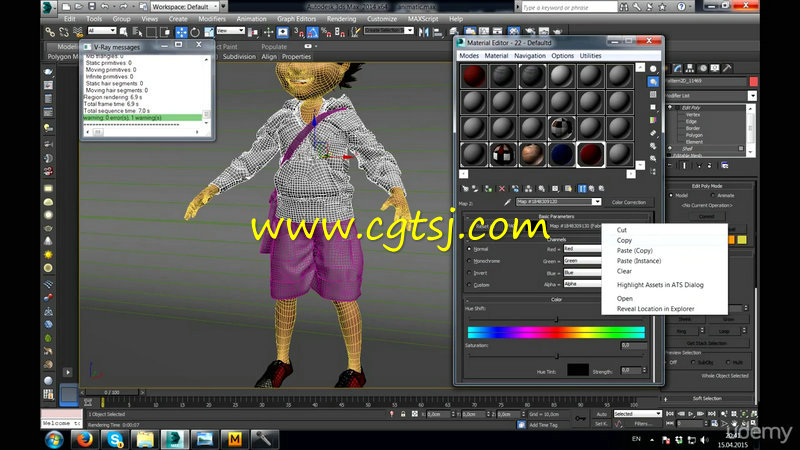This screenshot has height=450, width=800.
Task: Select the checker-textured material sample slot
Action: 561,129
